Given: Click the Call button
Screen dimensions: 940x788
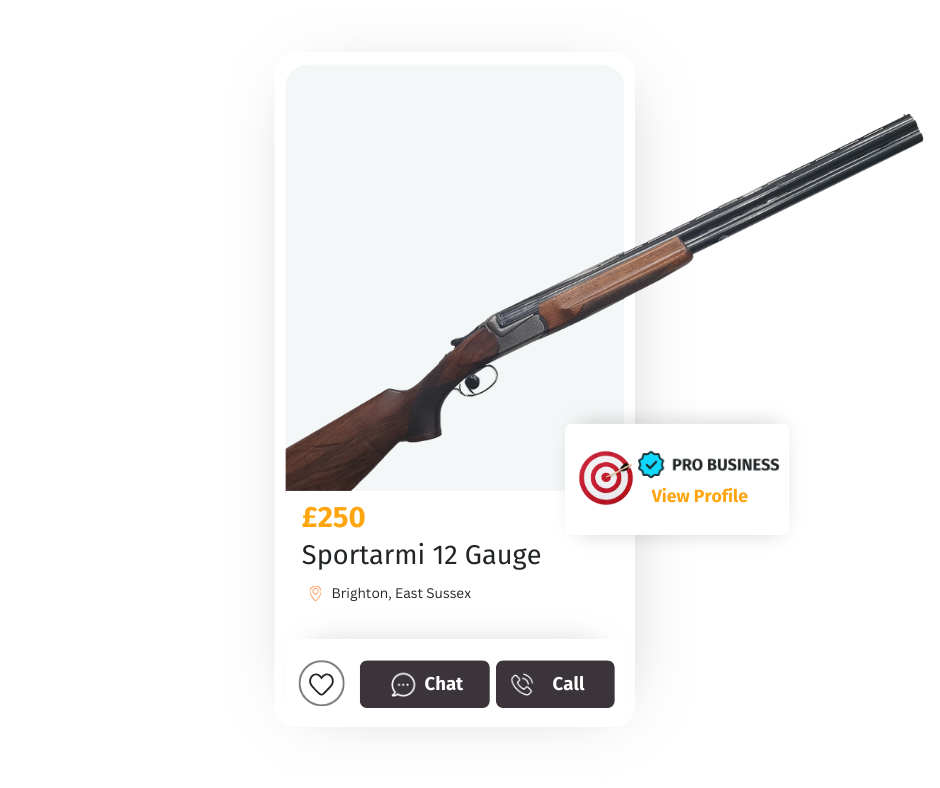Looking at the screenshot, I should pos(555,684).
